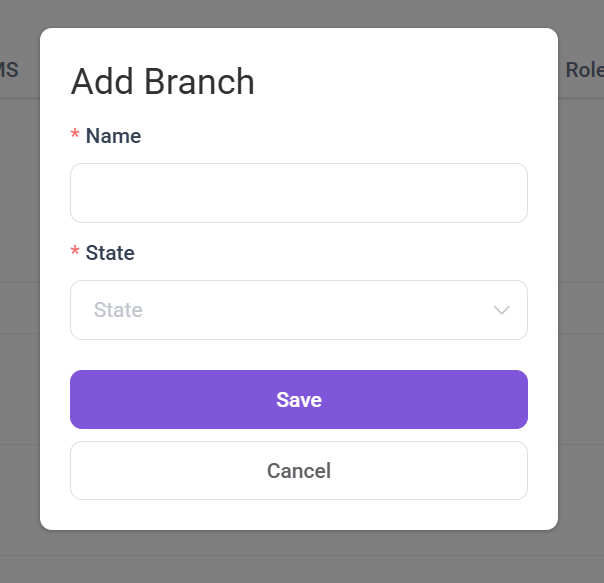Click the white "Save" text label
604x583 pixels.
pos(298,400)
